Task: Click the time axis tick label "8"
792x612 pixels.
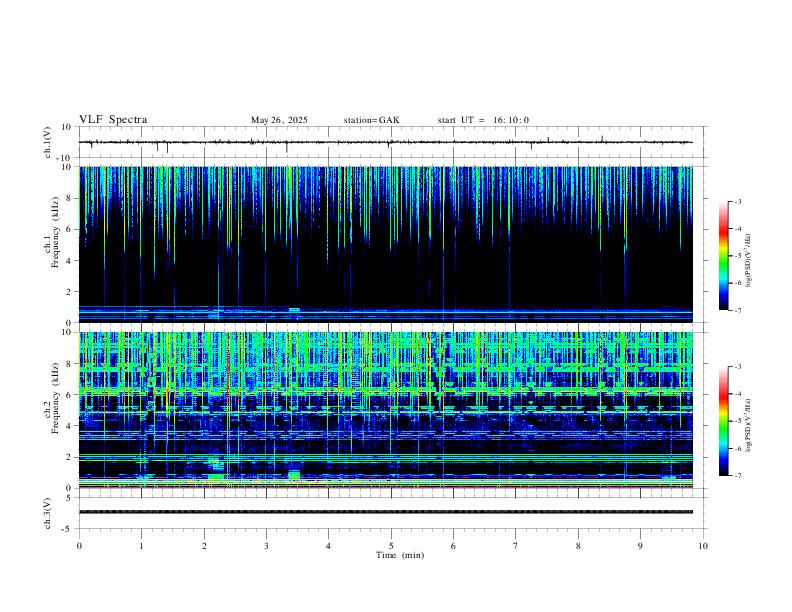Action: click(x=578, y=546)
